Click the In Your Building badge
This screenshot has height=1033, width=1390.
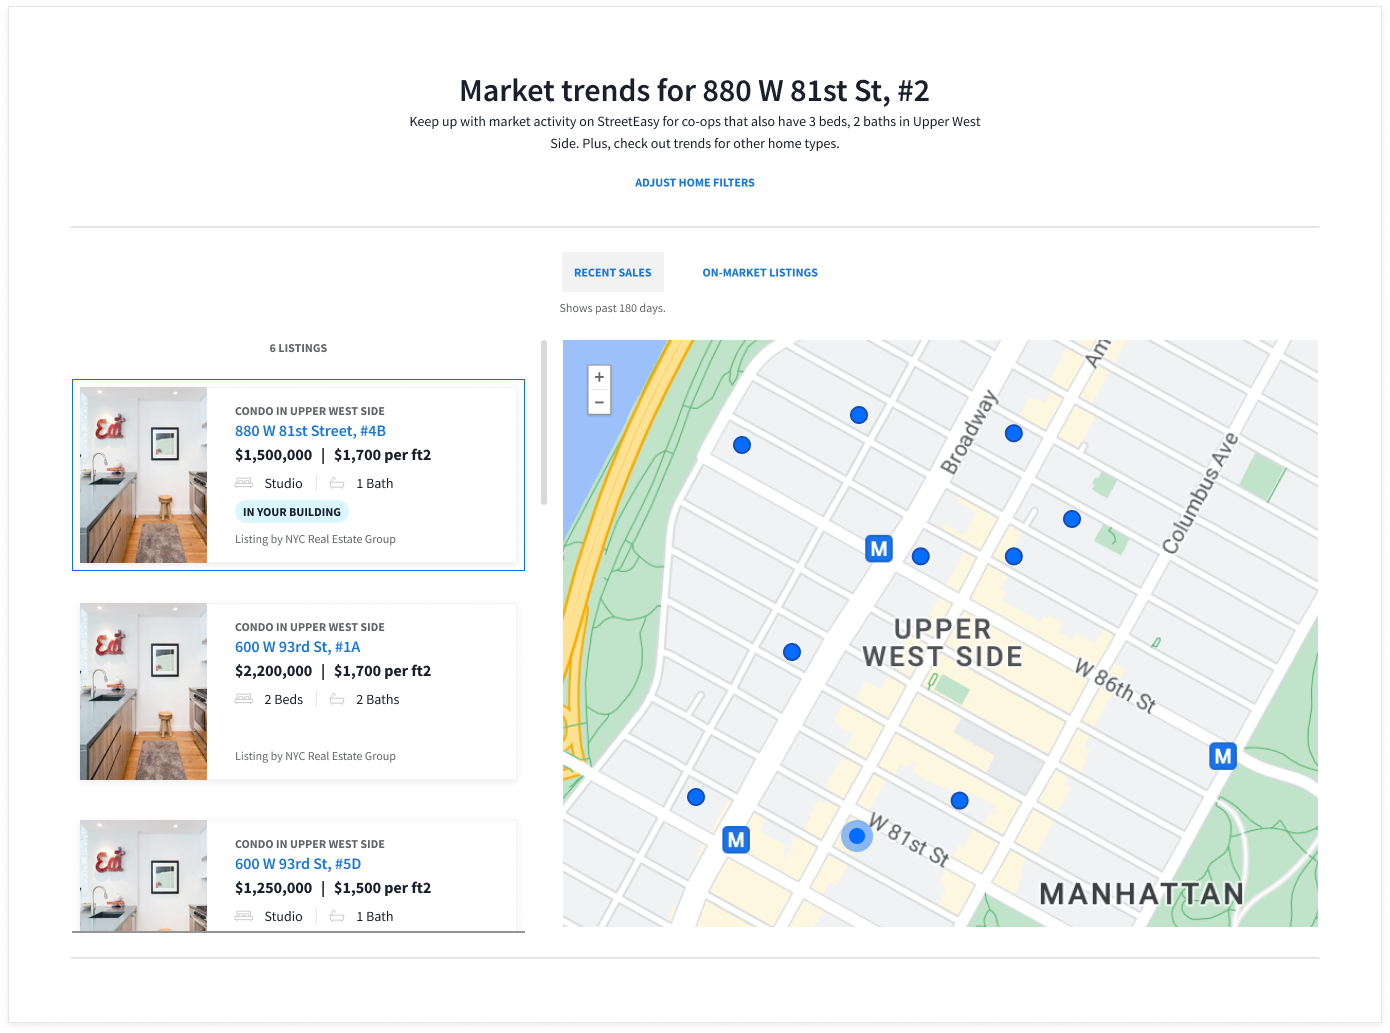pyautogui.click(x=291, y=511)
